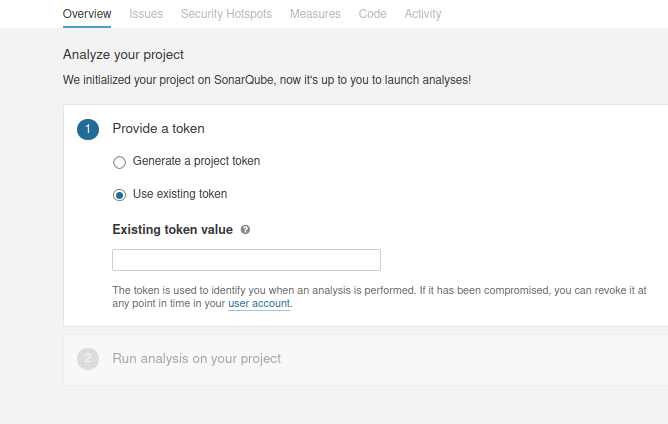Click the 'We initialized your project' intro text

(x=266, y=79)
